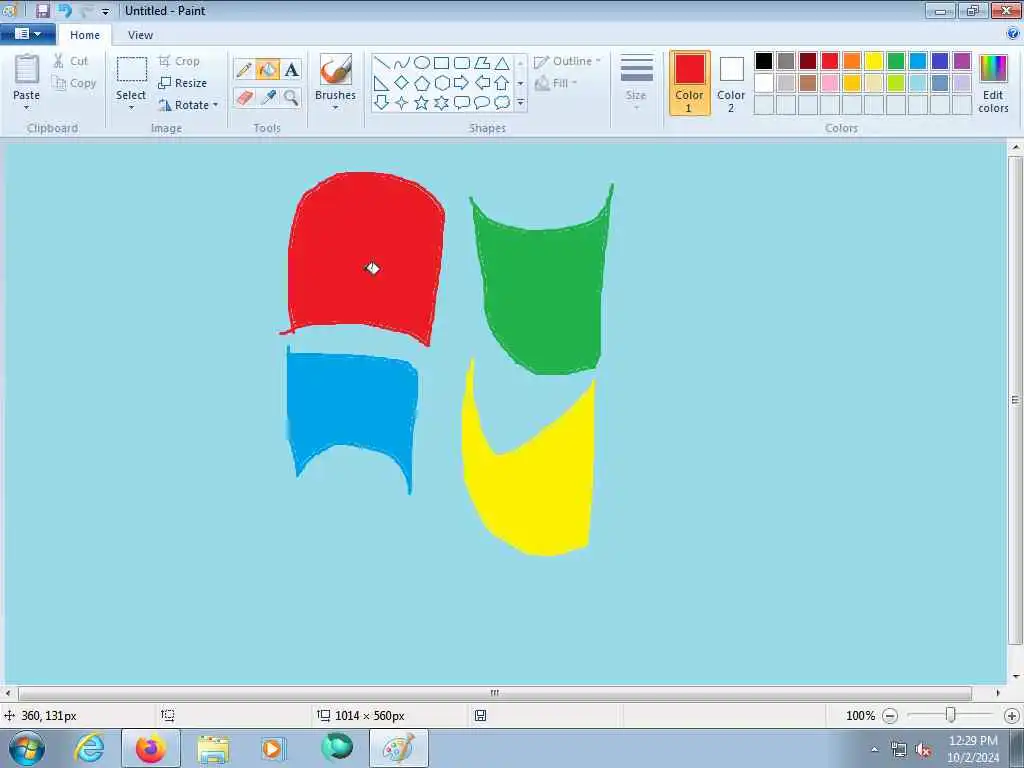Open Windows Explorer folder from taskbar
The width and height of the screenshot is (1024, 768).
point(213,748)
